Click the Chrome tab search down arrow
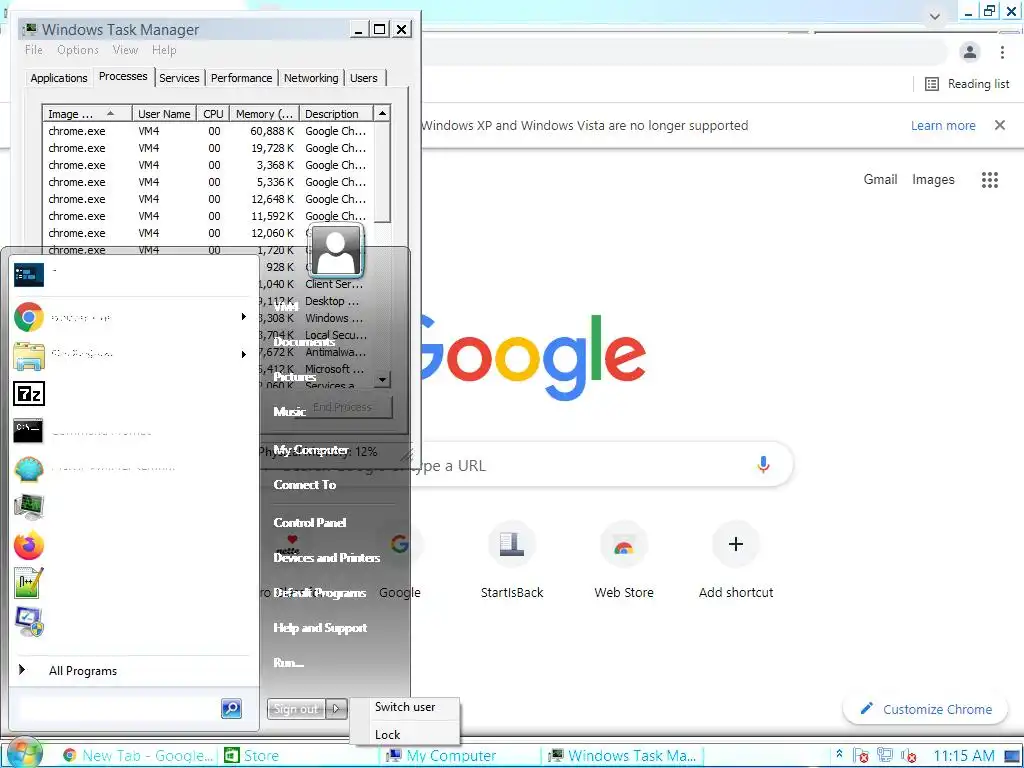 pyautogui.click(x=935, y=16)
